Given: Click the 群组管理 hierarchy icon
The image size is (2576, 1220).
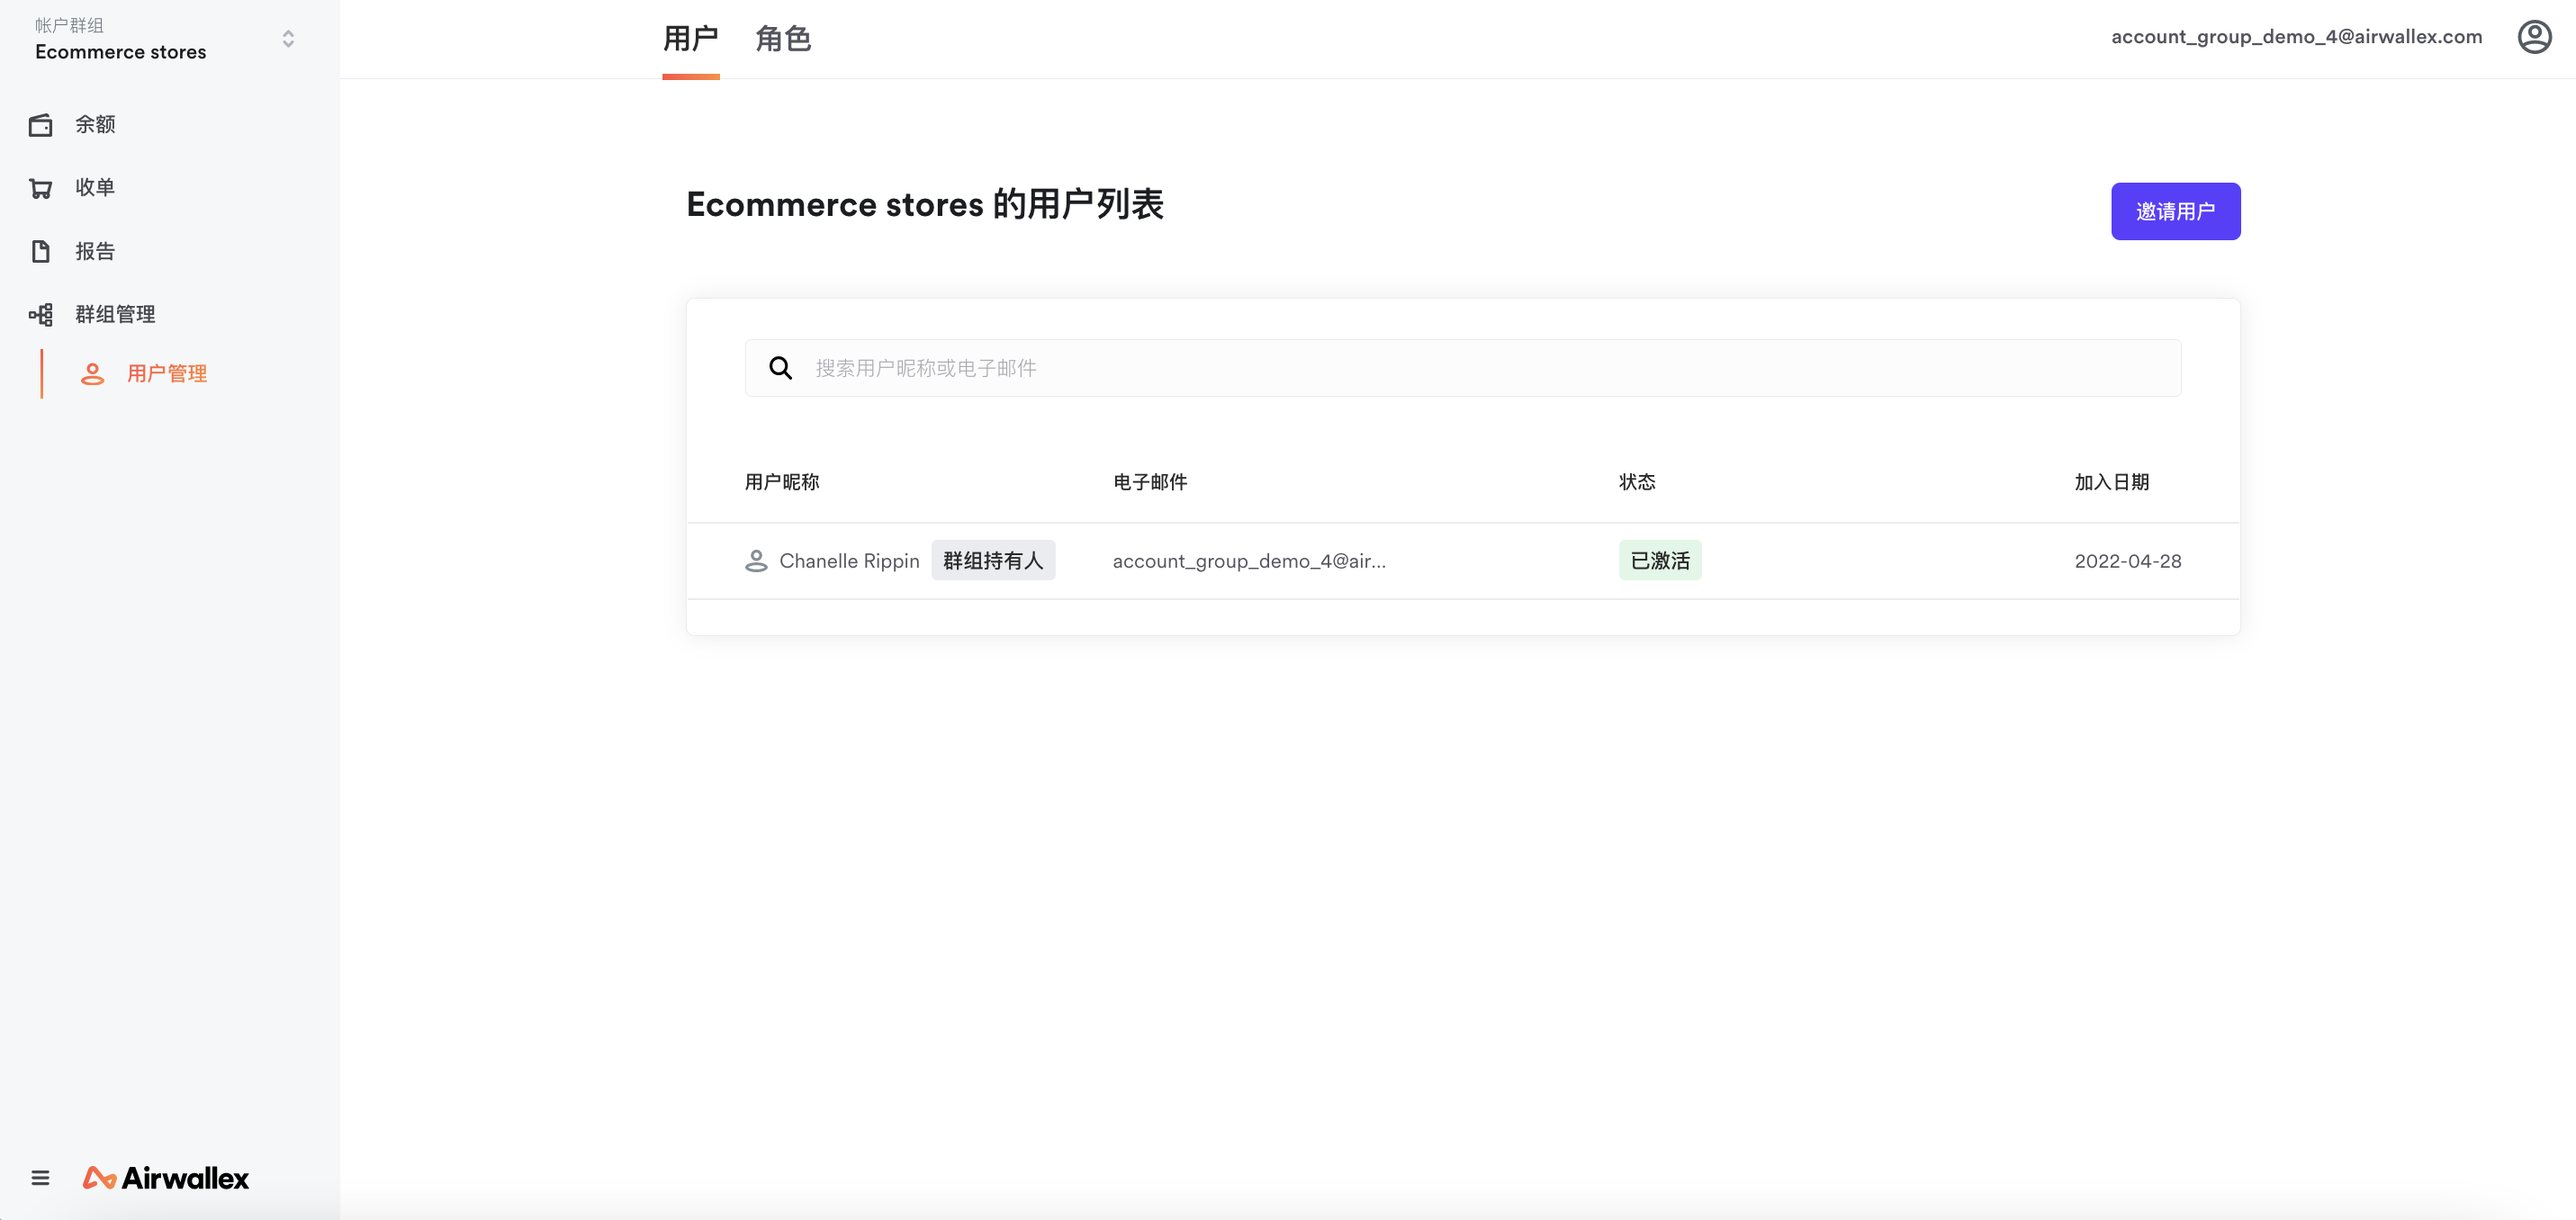Looking at the screenshot, I should pyautogui.click(x=40, y=315).
